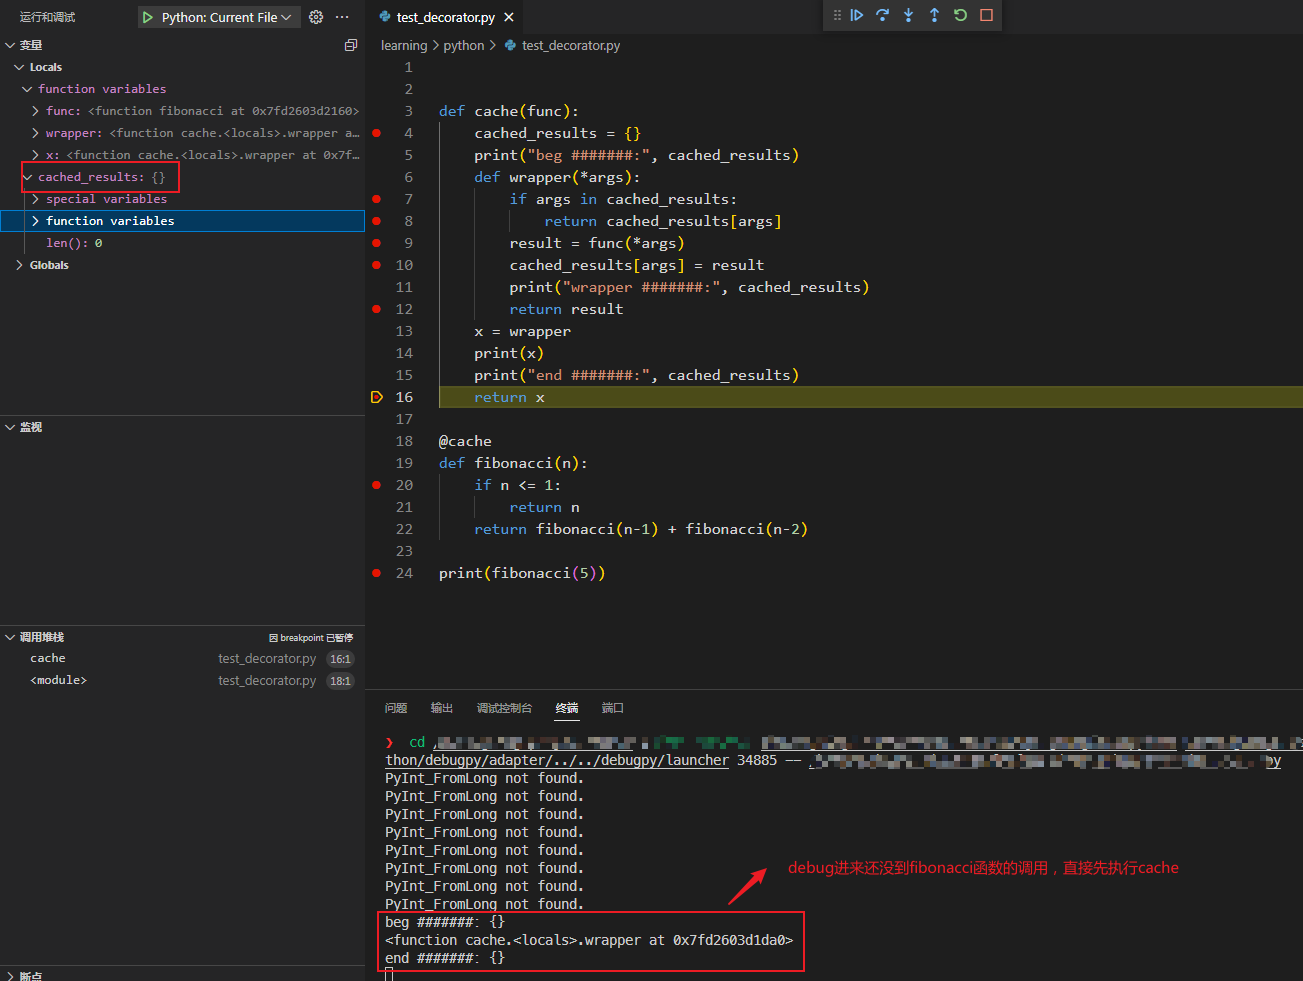Remove the breakpoint on line 20
The width and height of the screenshot is (1303, 981).
click(377, 485)
